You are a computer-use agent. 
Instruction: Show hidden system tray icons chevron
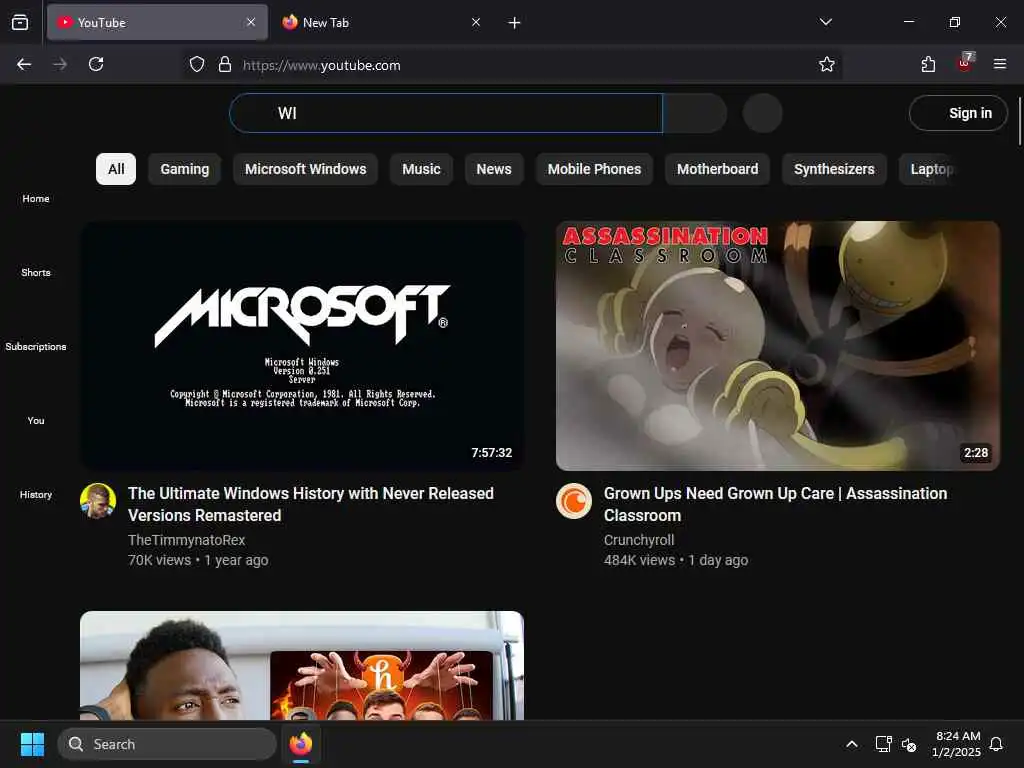[x=852, y=744]
